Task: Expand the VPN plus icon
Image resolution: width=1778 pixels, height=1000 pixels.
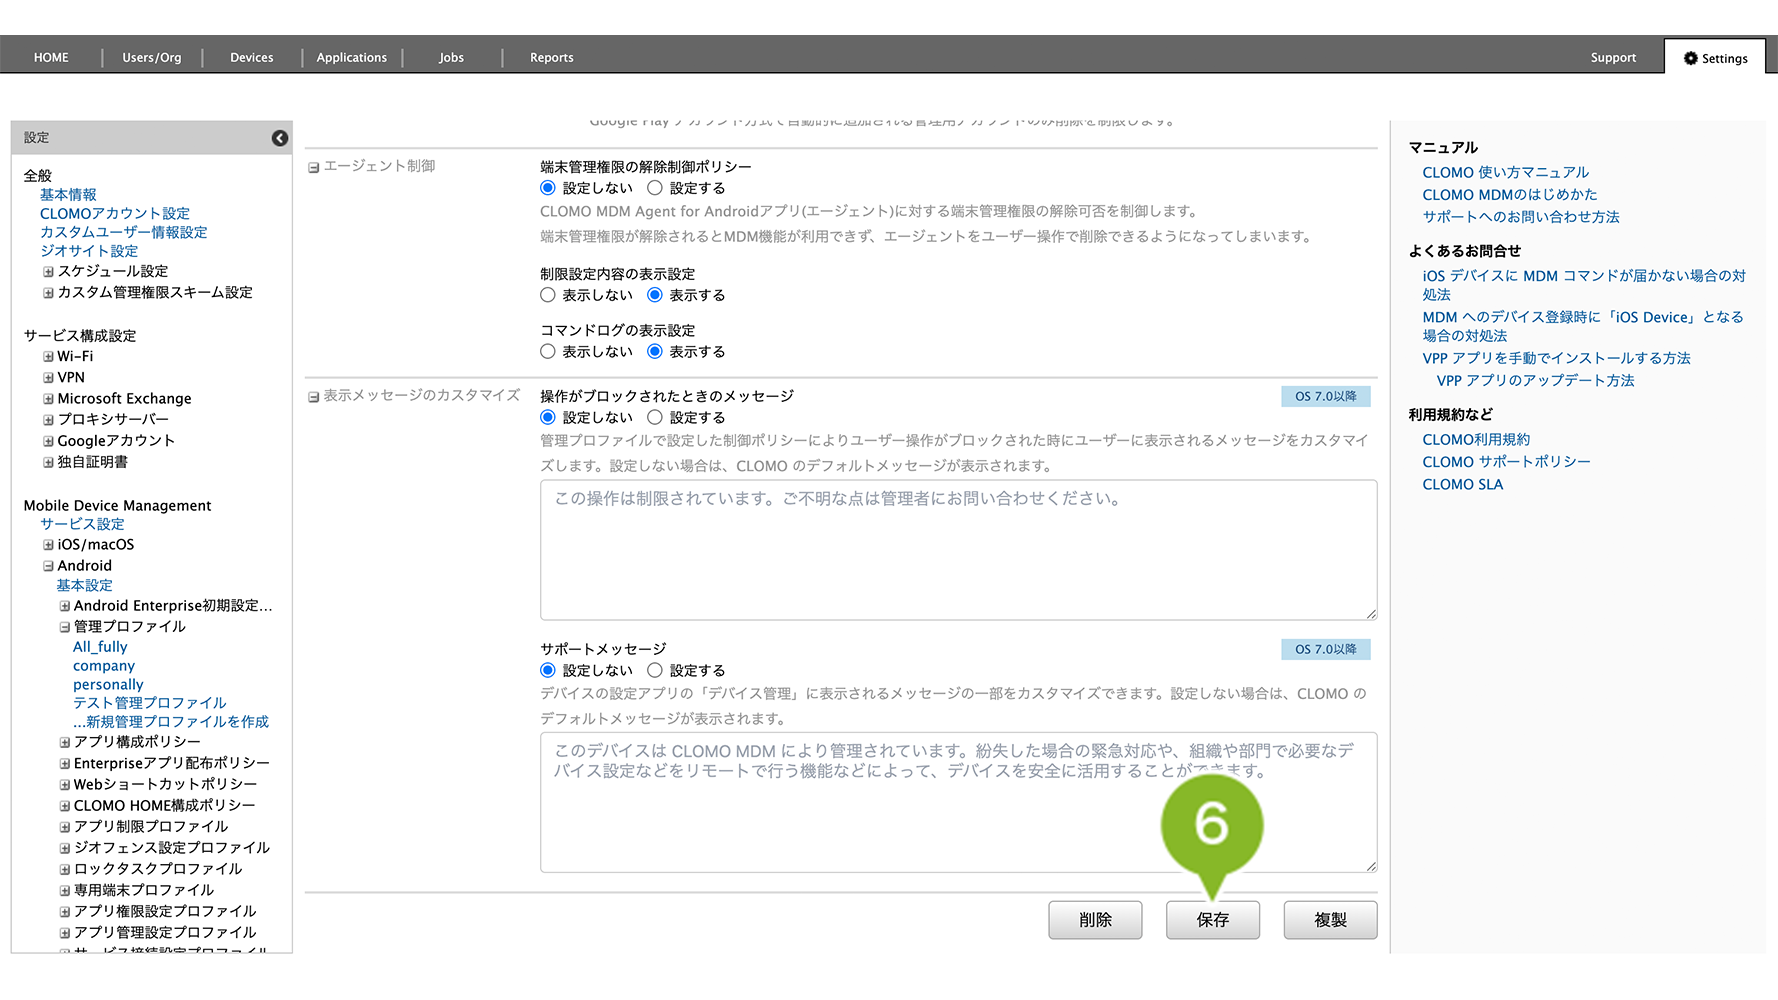Action: (x=48, y=378)
